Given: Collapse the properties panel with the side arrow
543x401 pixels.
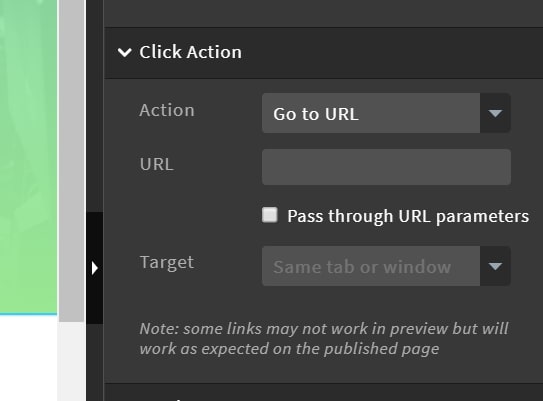Looking at the screenshot, I should [x=95, y=268].
